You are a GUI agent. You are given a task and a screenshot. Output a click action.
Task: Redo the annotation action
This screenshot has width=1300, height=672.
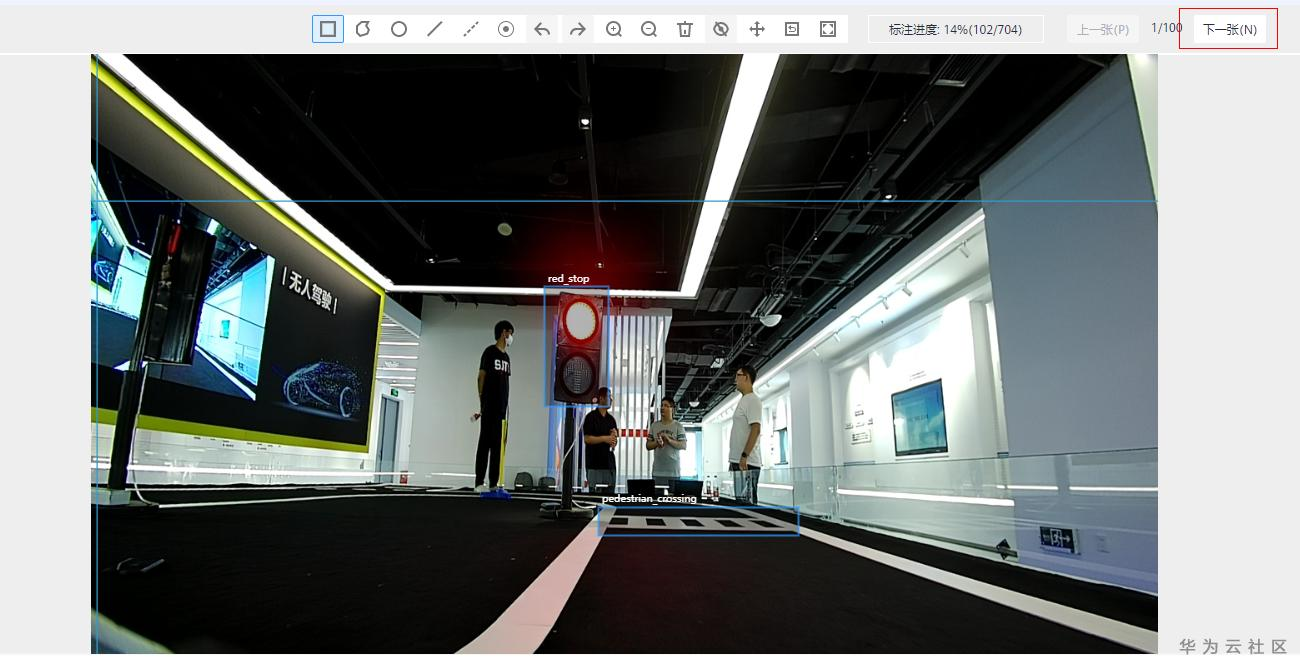(x=577, y=29)
